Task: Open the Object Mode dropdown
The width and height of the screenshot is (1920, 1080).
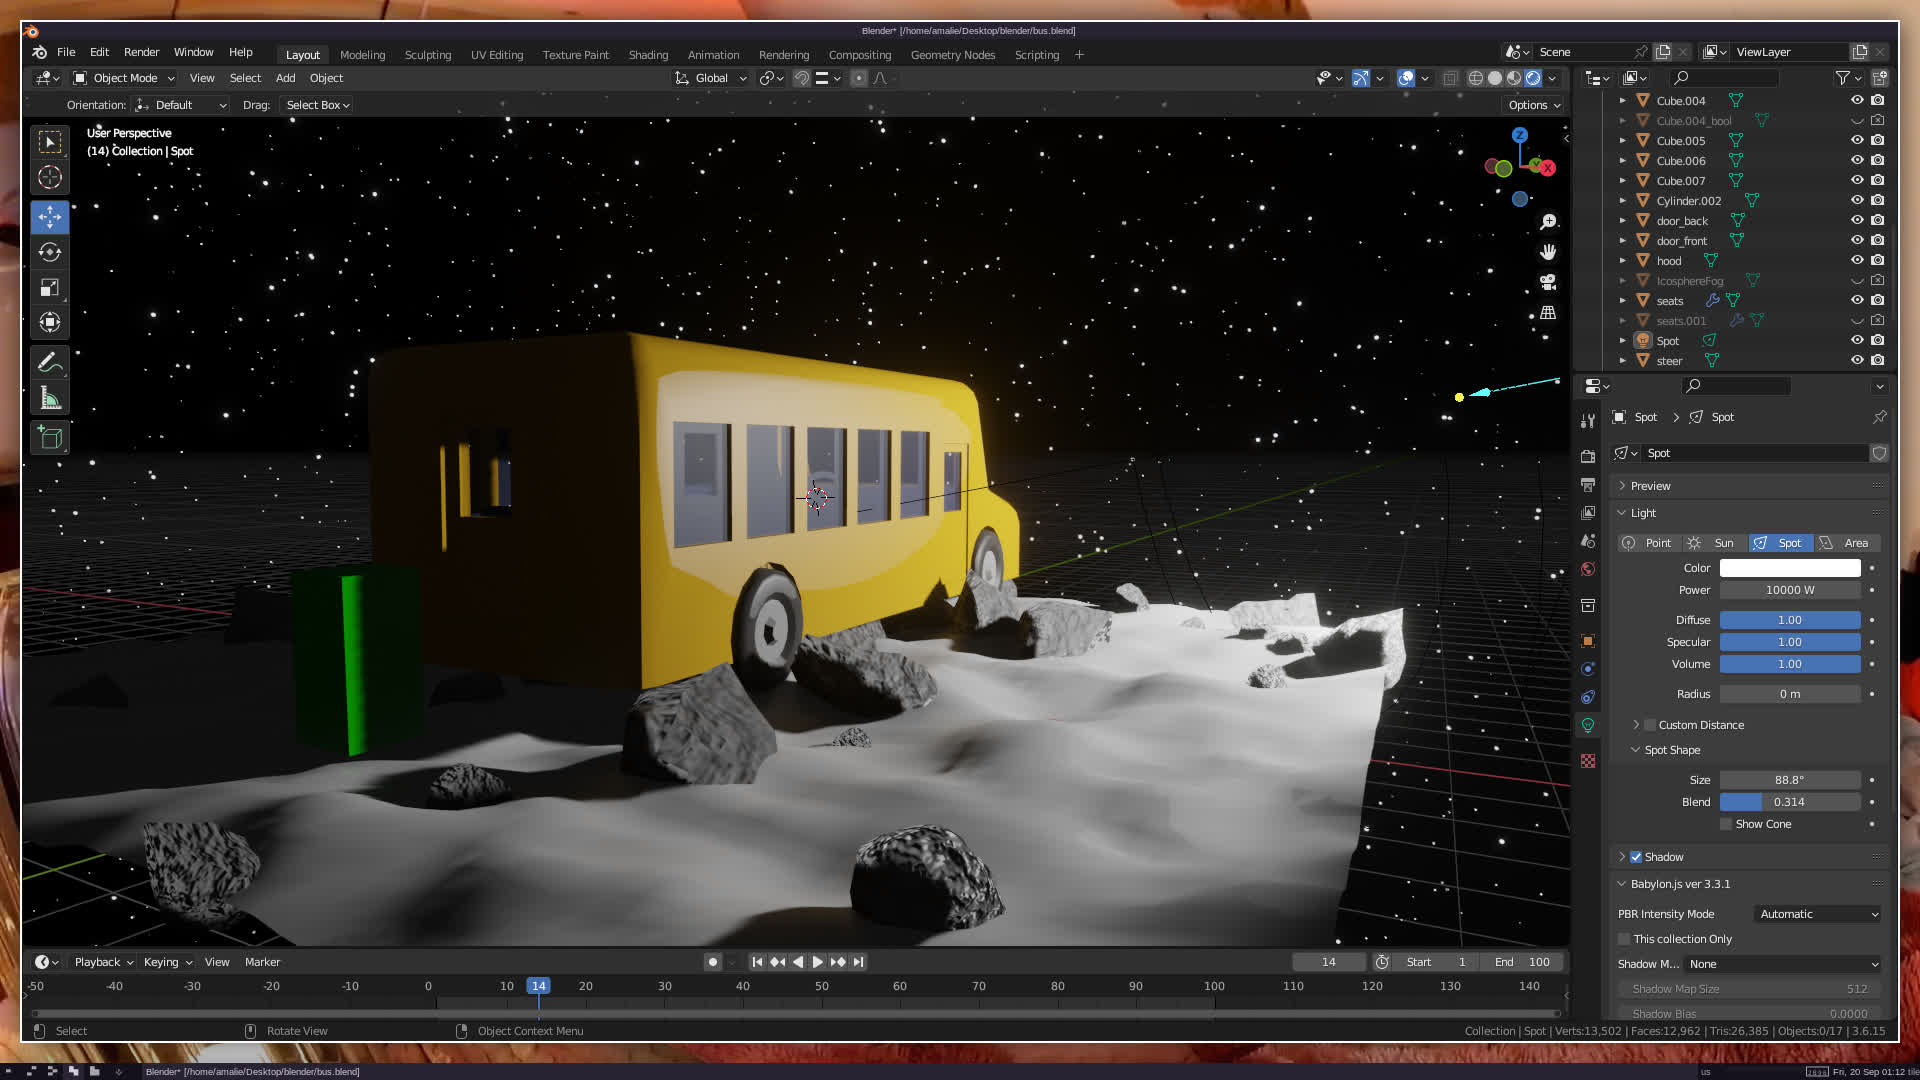Action: click(124, 78)
